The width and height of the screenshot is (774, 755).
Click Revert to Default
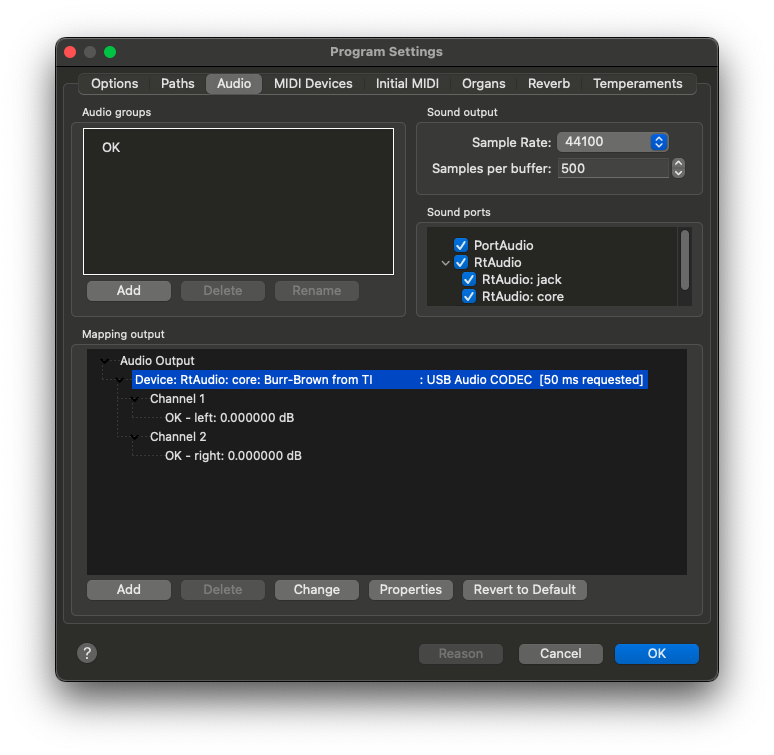pyautogui.click(x=525, y=590)
